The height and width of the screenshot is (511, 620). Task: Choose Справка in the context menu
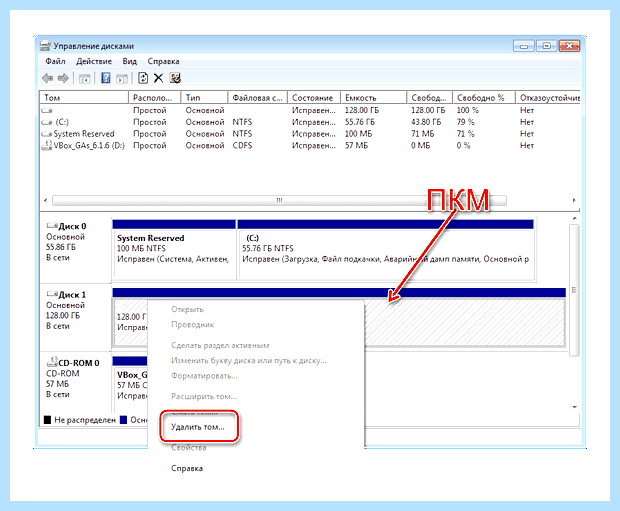point(187,468)
